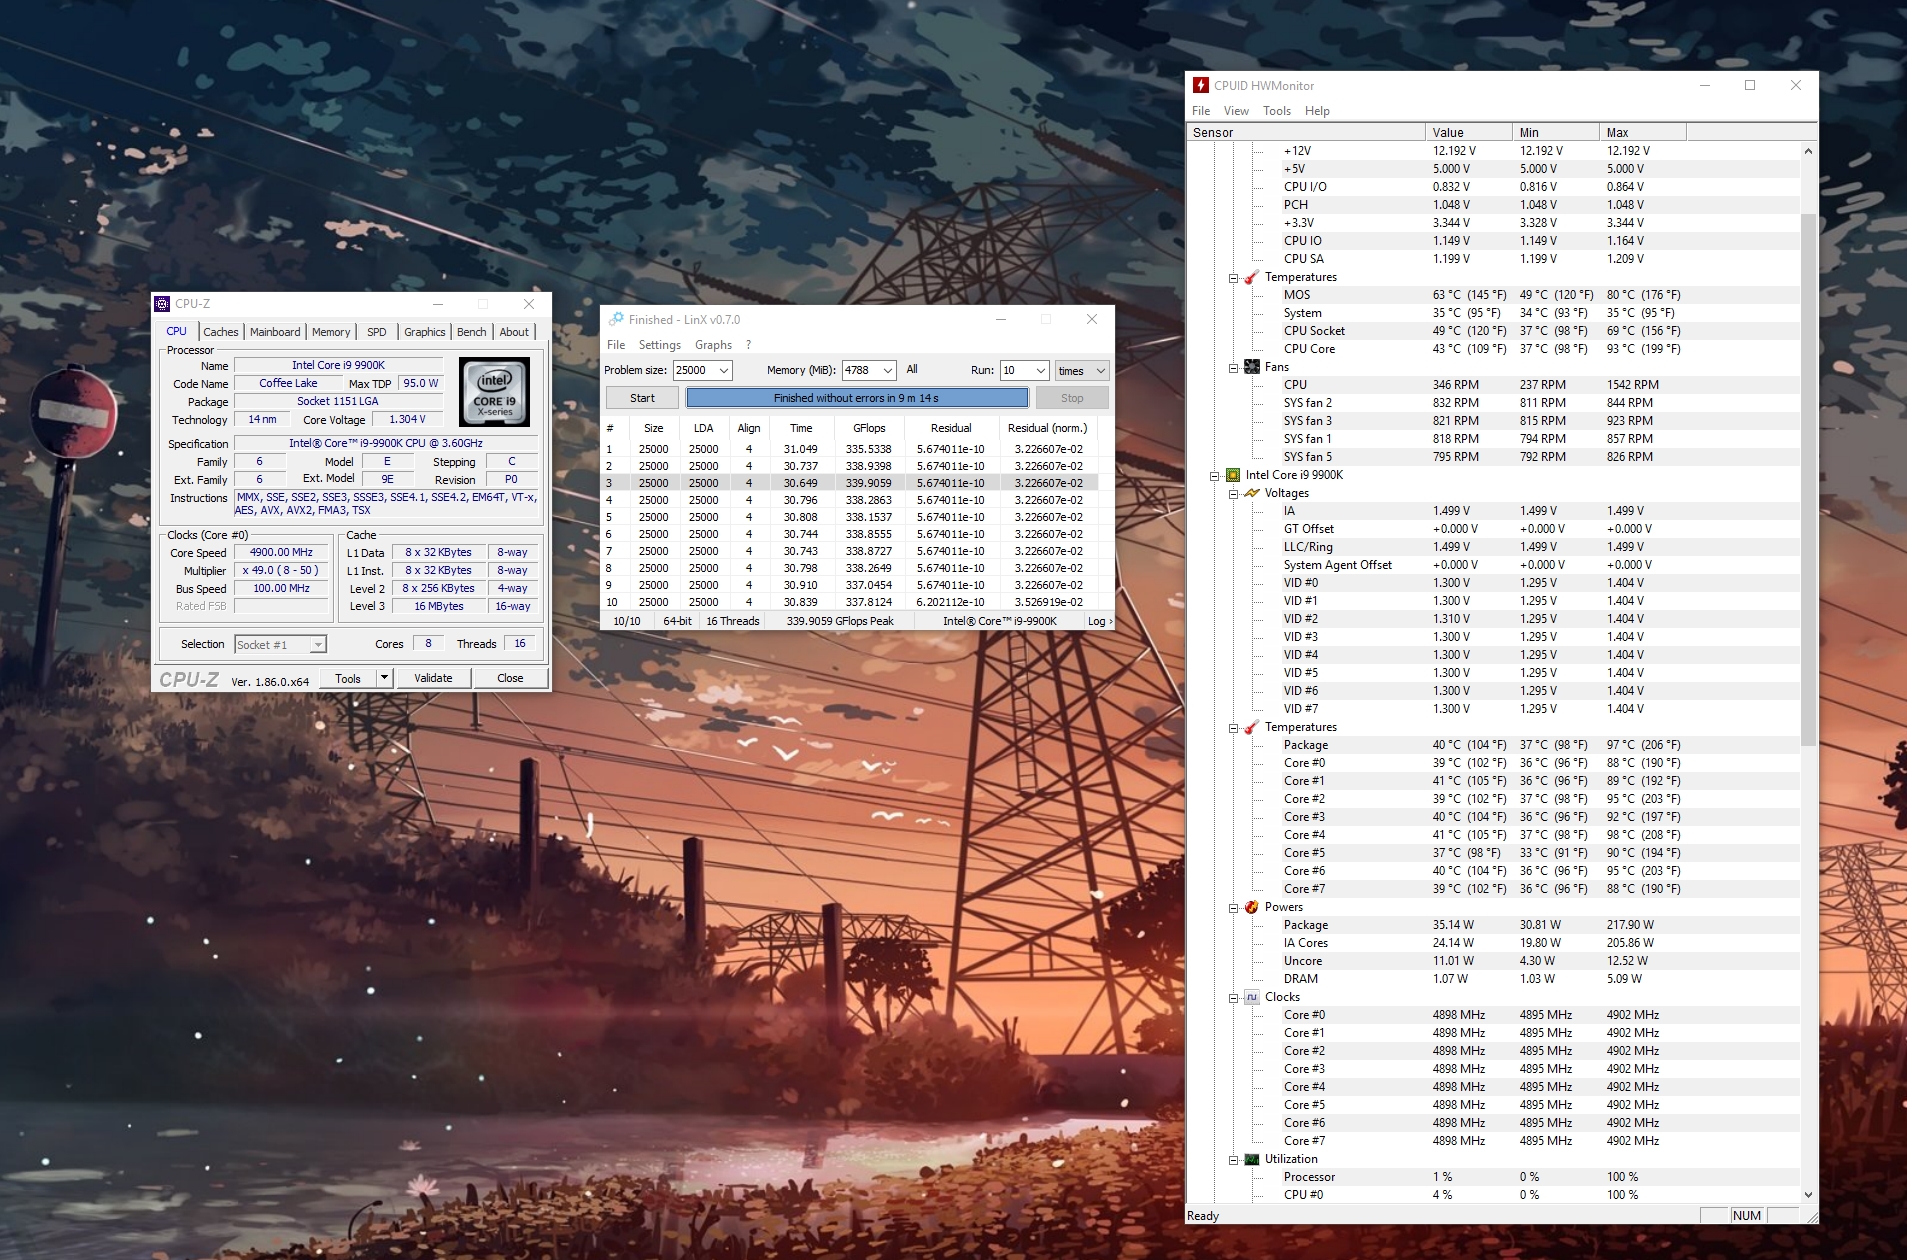This screenshot has height=1260, width=1907.
Task: Click the Temperatures thermometer icon under Intel Core i9
Action: 1251,727
